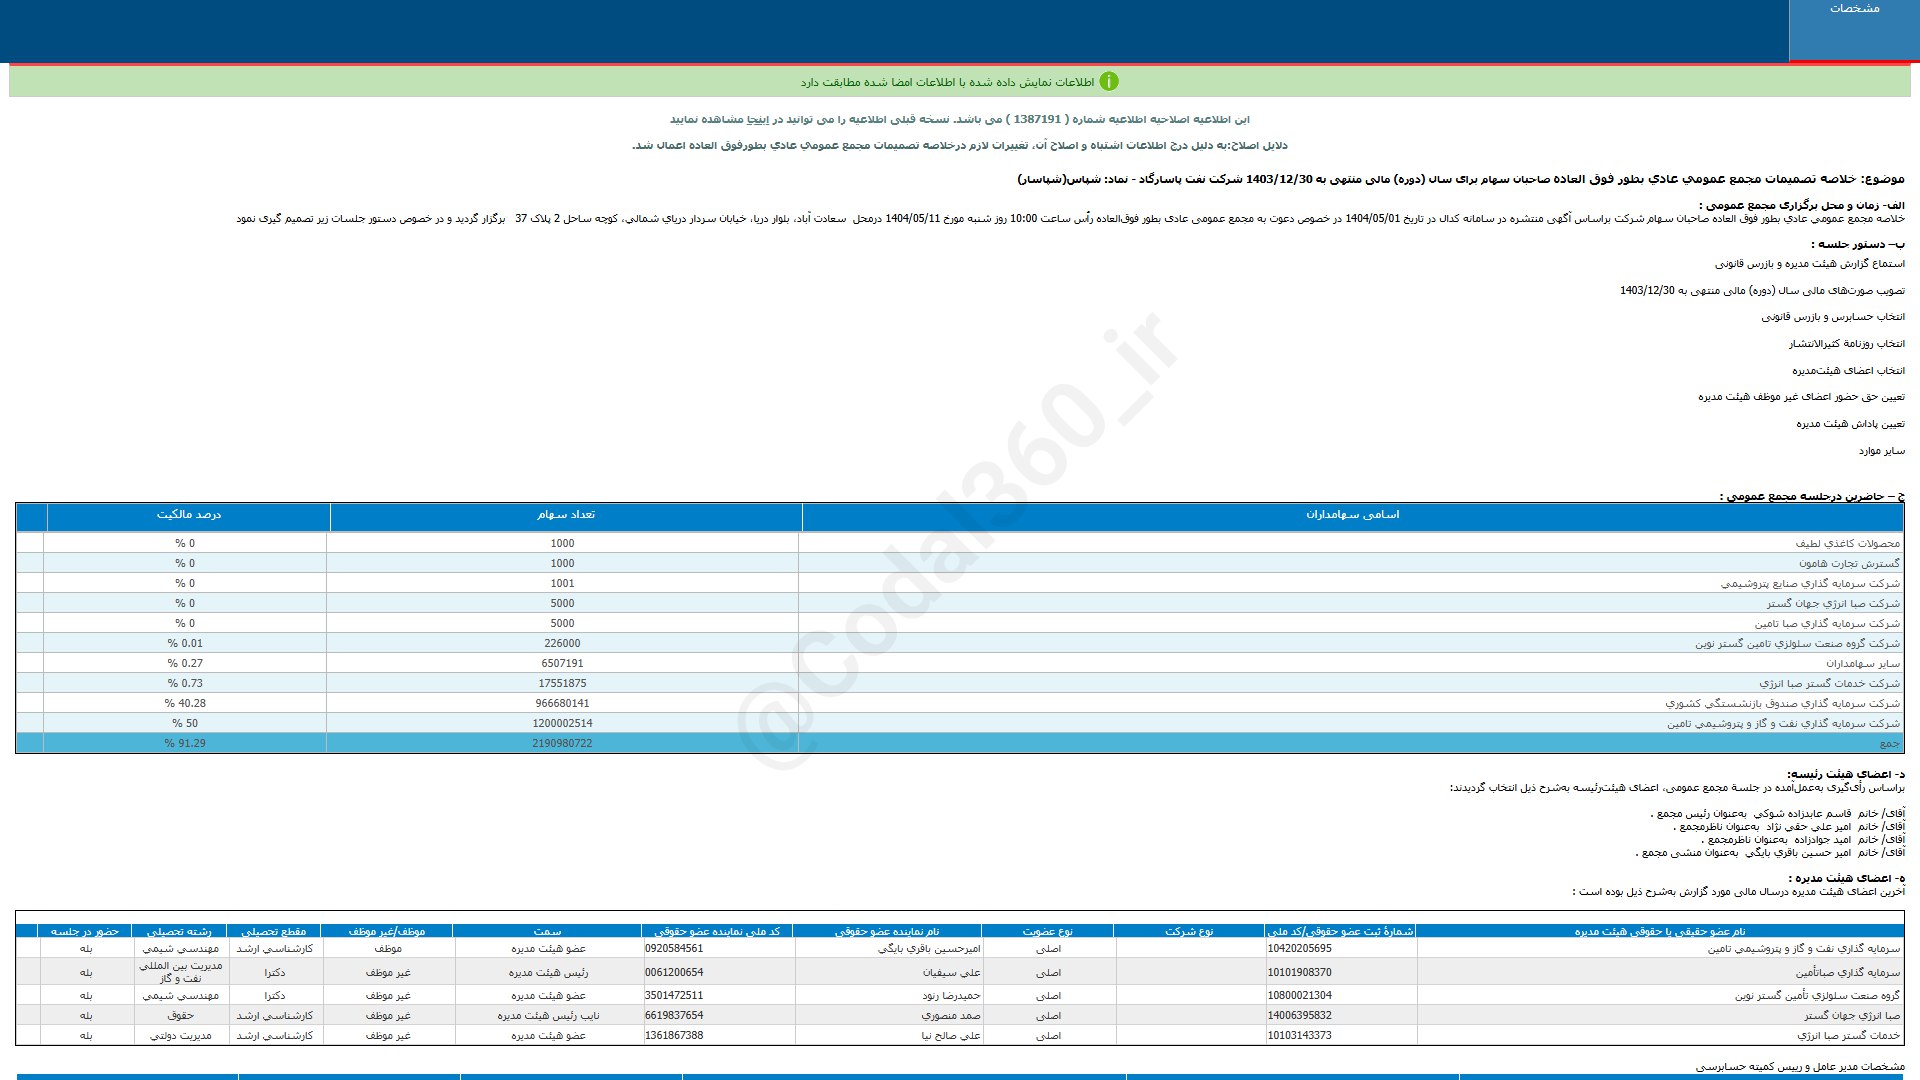Select شرکت گروه صنعت سلولزي تامين گستر نوين
1920x1080 pixels.
pos(1797,644)
